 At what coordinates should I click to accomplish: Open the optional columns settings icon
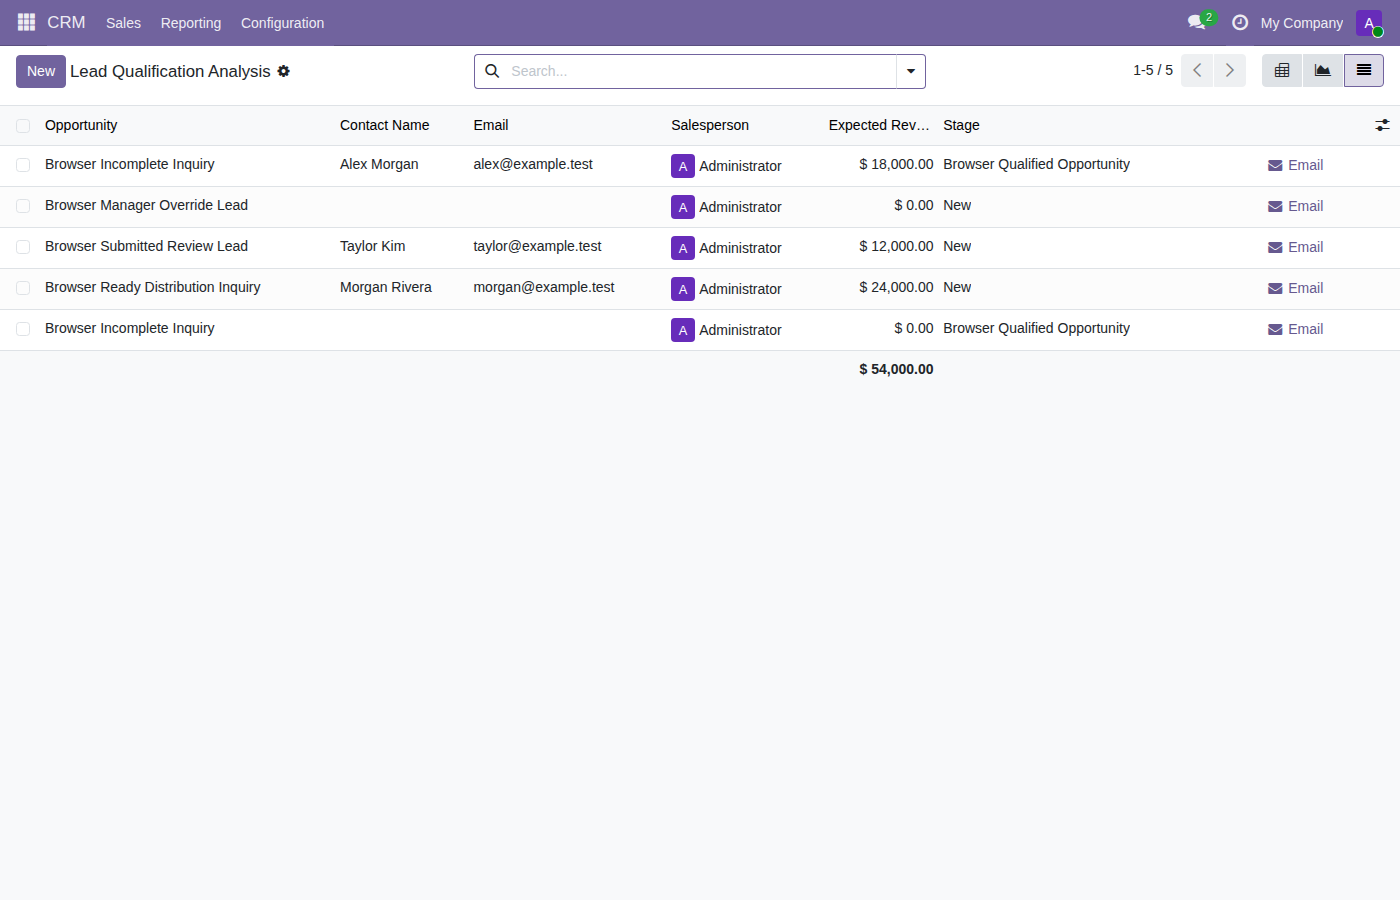[1382, 125]
